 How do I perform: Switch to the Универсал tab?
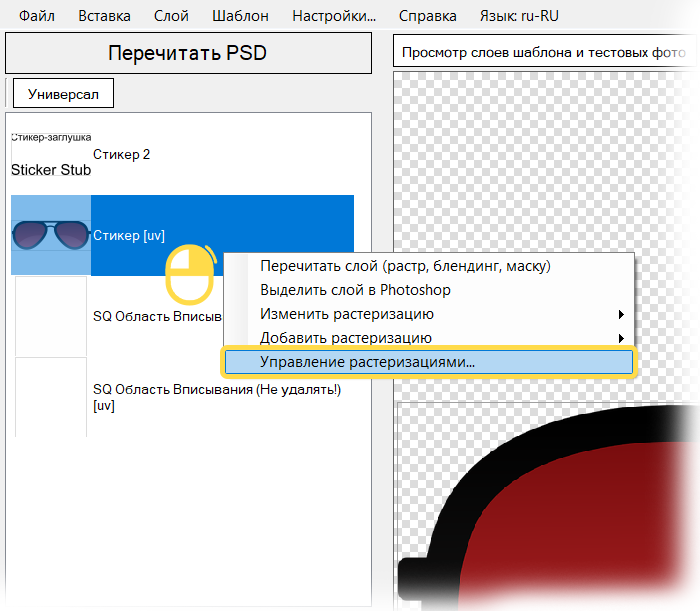[63, 94]
